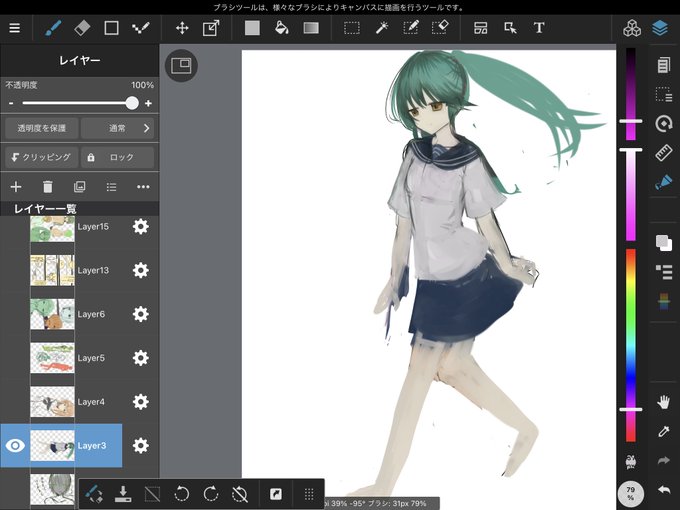Select the Bucket tool
The height and width of the screenshot is (510, 680).
(x=281, y=29)
